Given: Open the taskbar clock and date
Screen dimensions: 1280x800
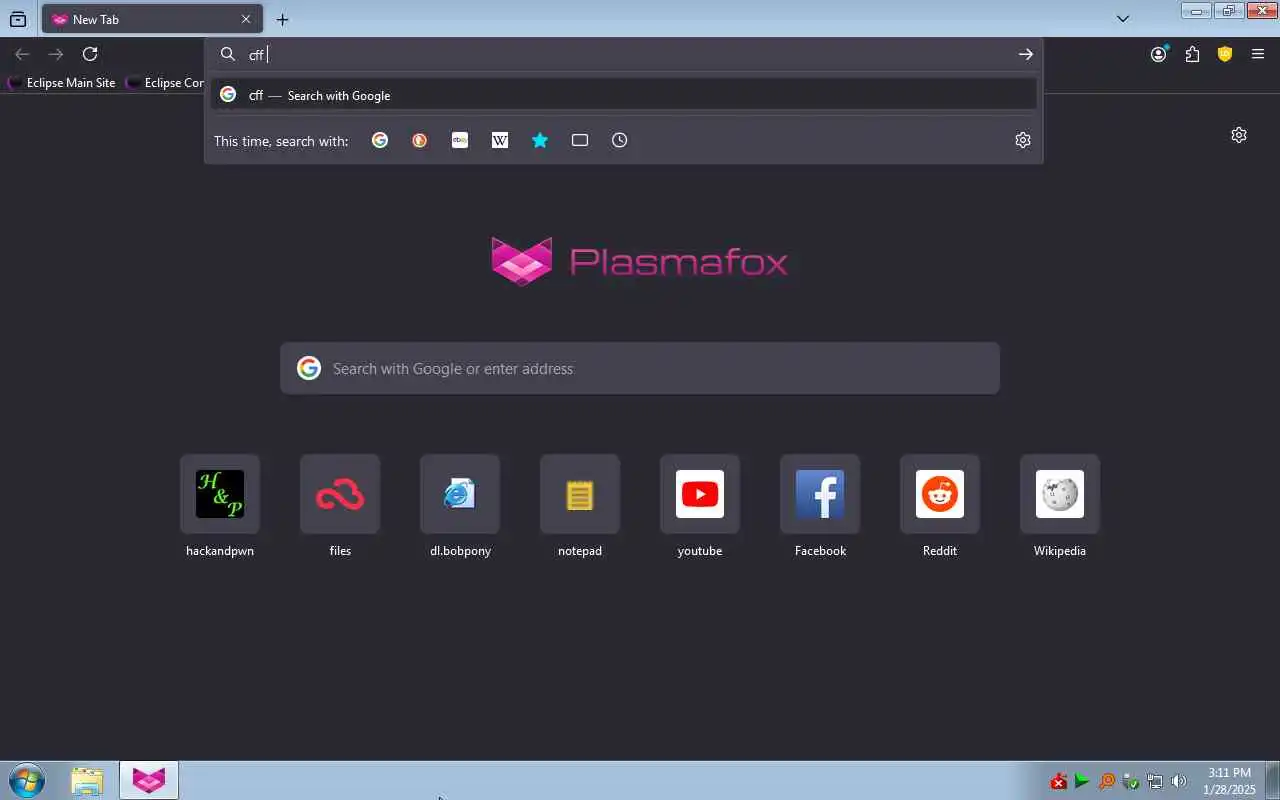Looking at the screenshot, I should tap(1229, 781).
